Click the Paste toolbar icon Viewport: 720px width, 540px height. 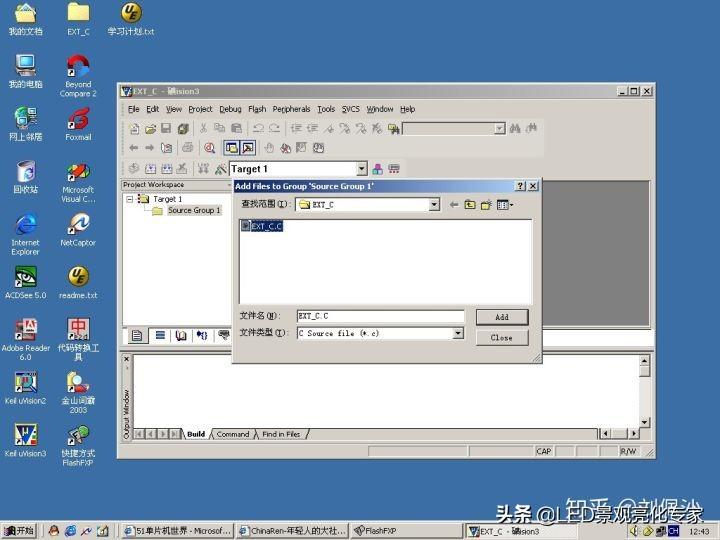pos(236,129)
